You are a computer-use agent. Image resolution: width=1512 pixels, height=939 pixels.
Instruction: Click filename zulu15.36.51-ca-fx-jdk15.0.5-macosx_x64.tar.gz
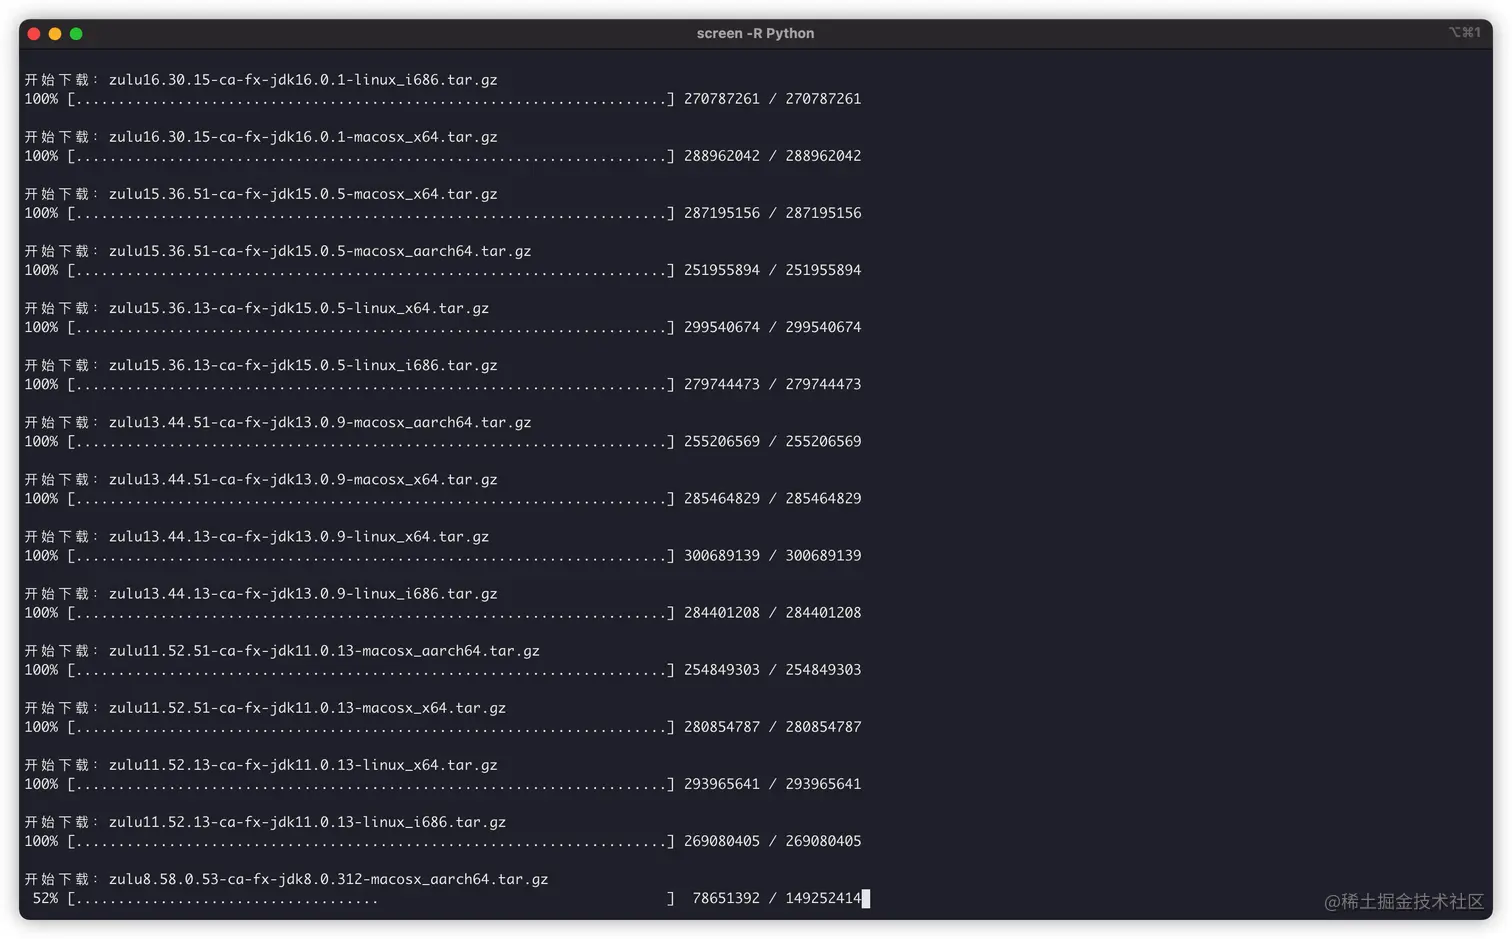pyautogui.click(x=303, y=194)
